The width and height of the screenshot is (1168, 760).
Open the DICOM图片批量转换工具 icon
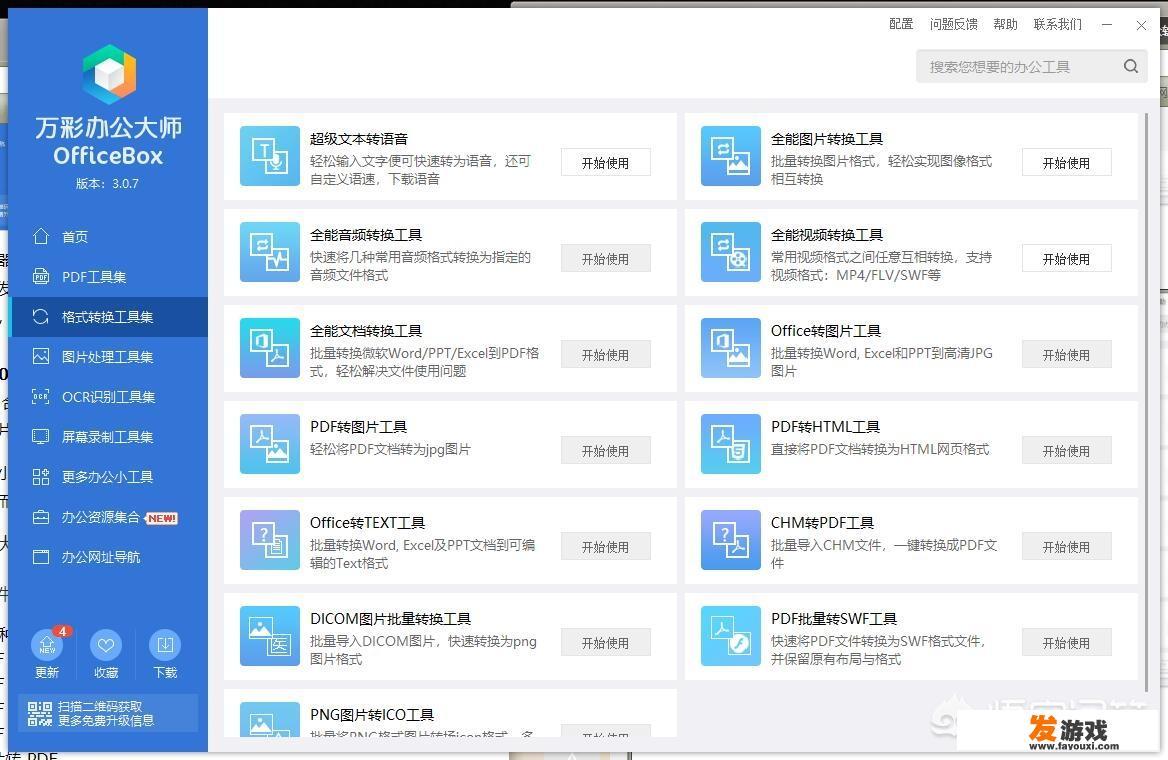point(270,636)
